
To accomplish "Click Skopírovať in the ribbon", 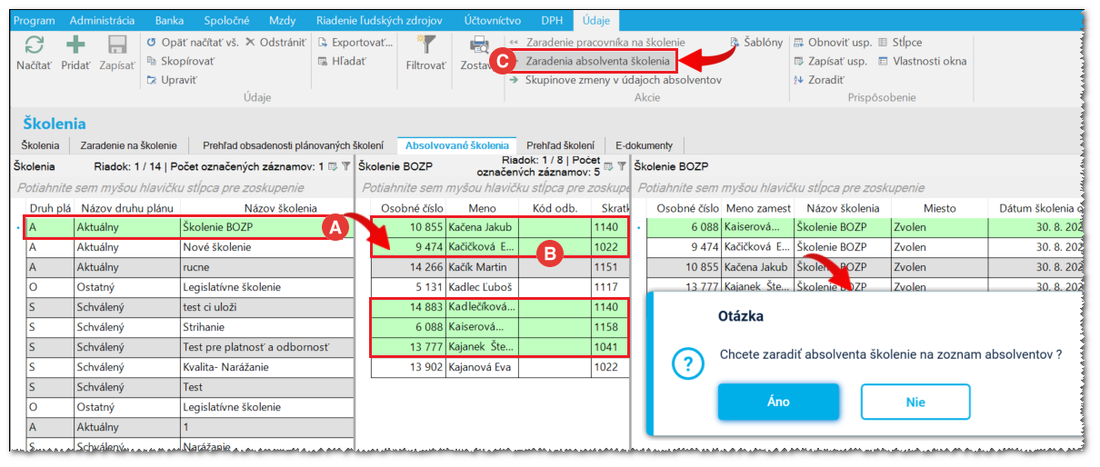I will 180,61.
